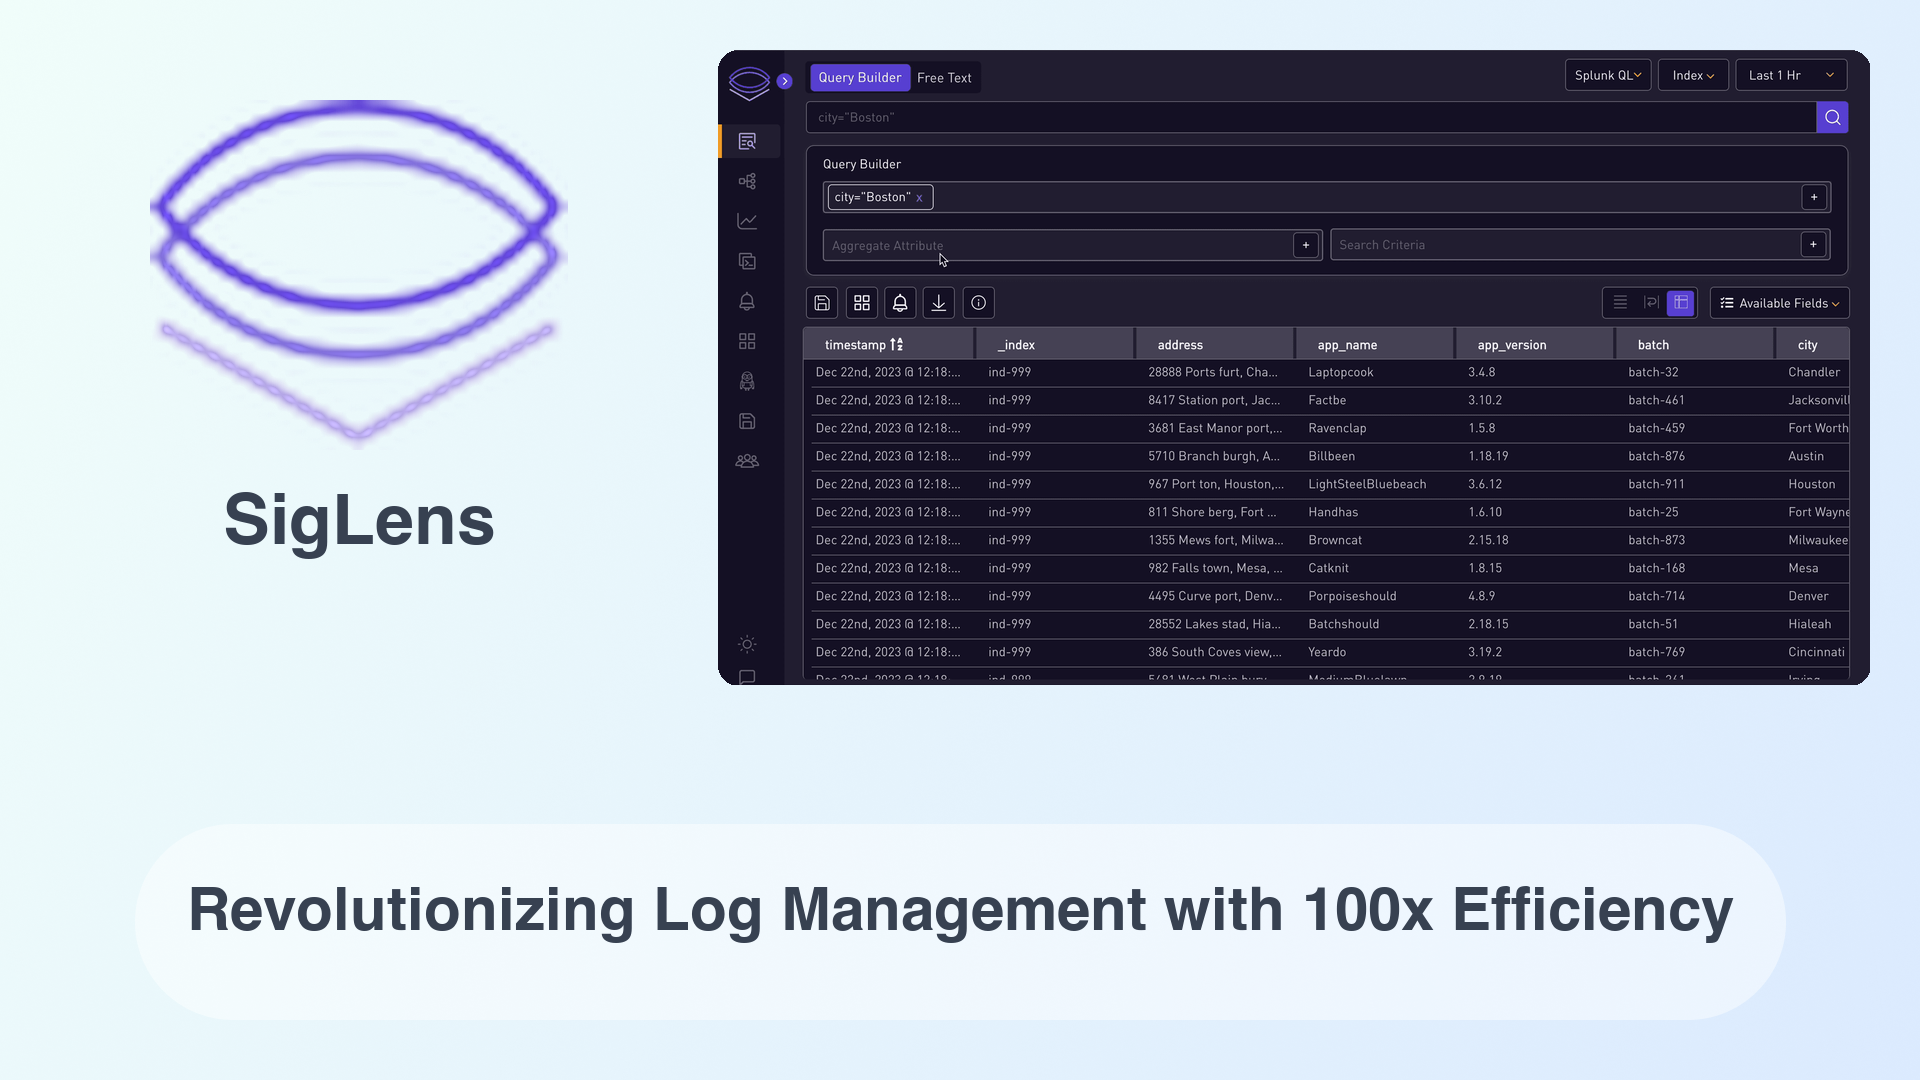Click the search execute button
Screen dimensions: 1920x1080
(1834, 117)
